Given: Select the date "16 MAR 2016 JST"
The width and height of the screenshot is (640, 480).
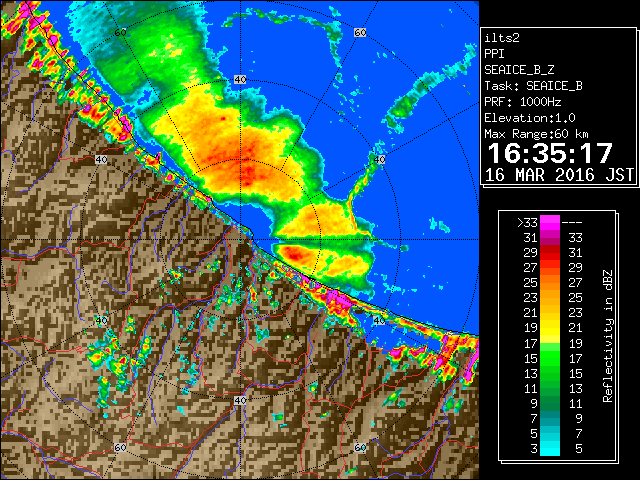Looking at the screenshot, I should (559, 175).
